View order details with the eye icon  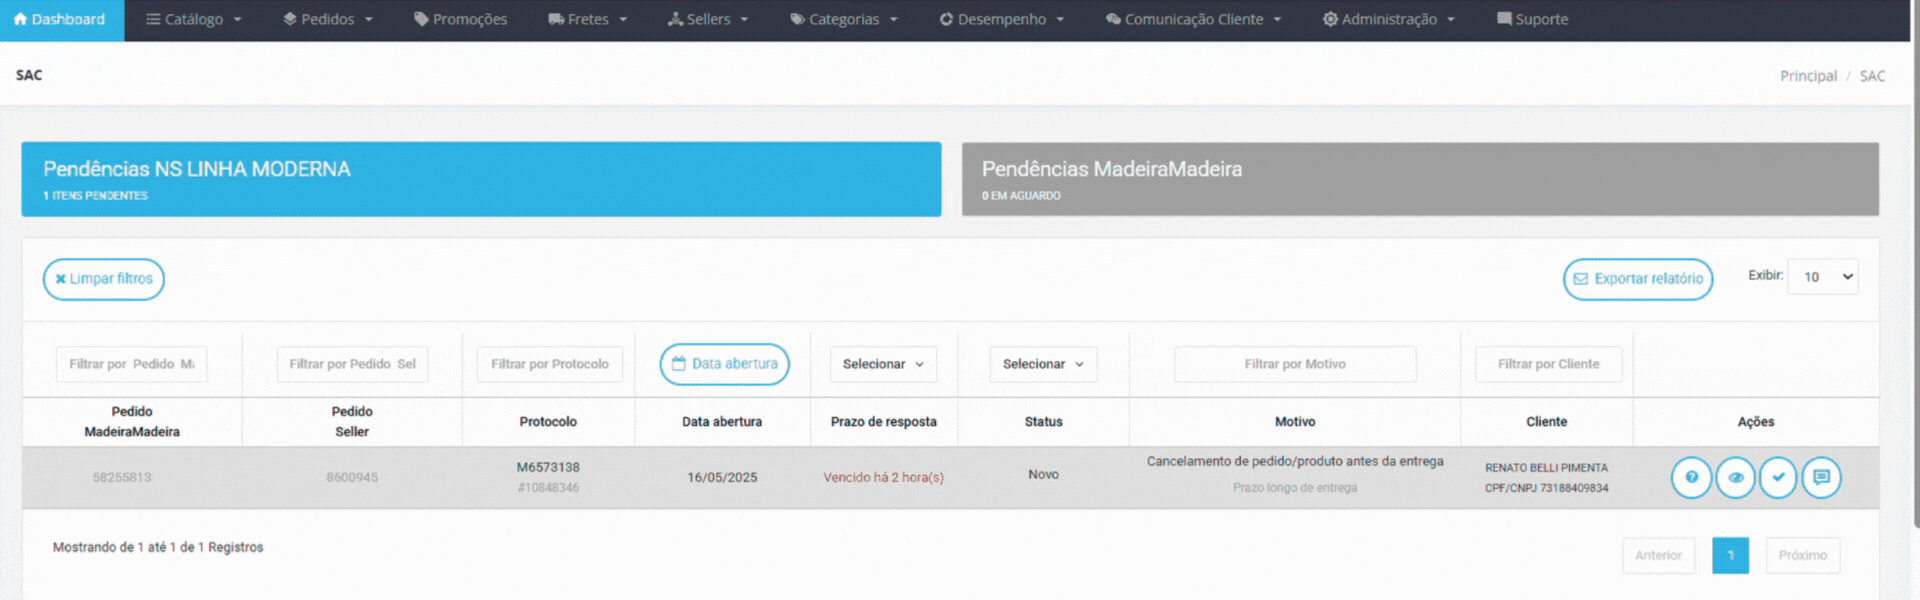pos(1735,478)
